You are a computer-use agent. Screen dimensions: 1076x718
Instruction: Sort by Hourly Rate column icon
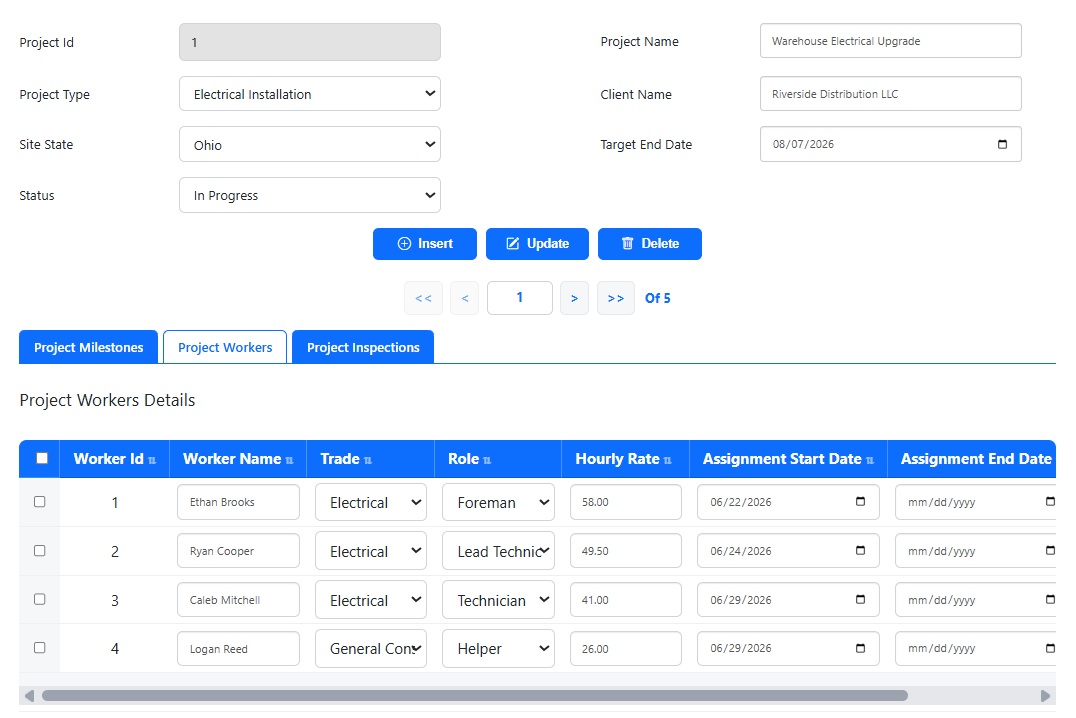[668, 460]
